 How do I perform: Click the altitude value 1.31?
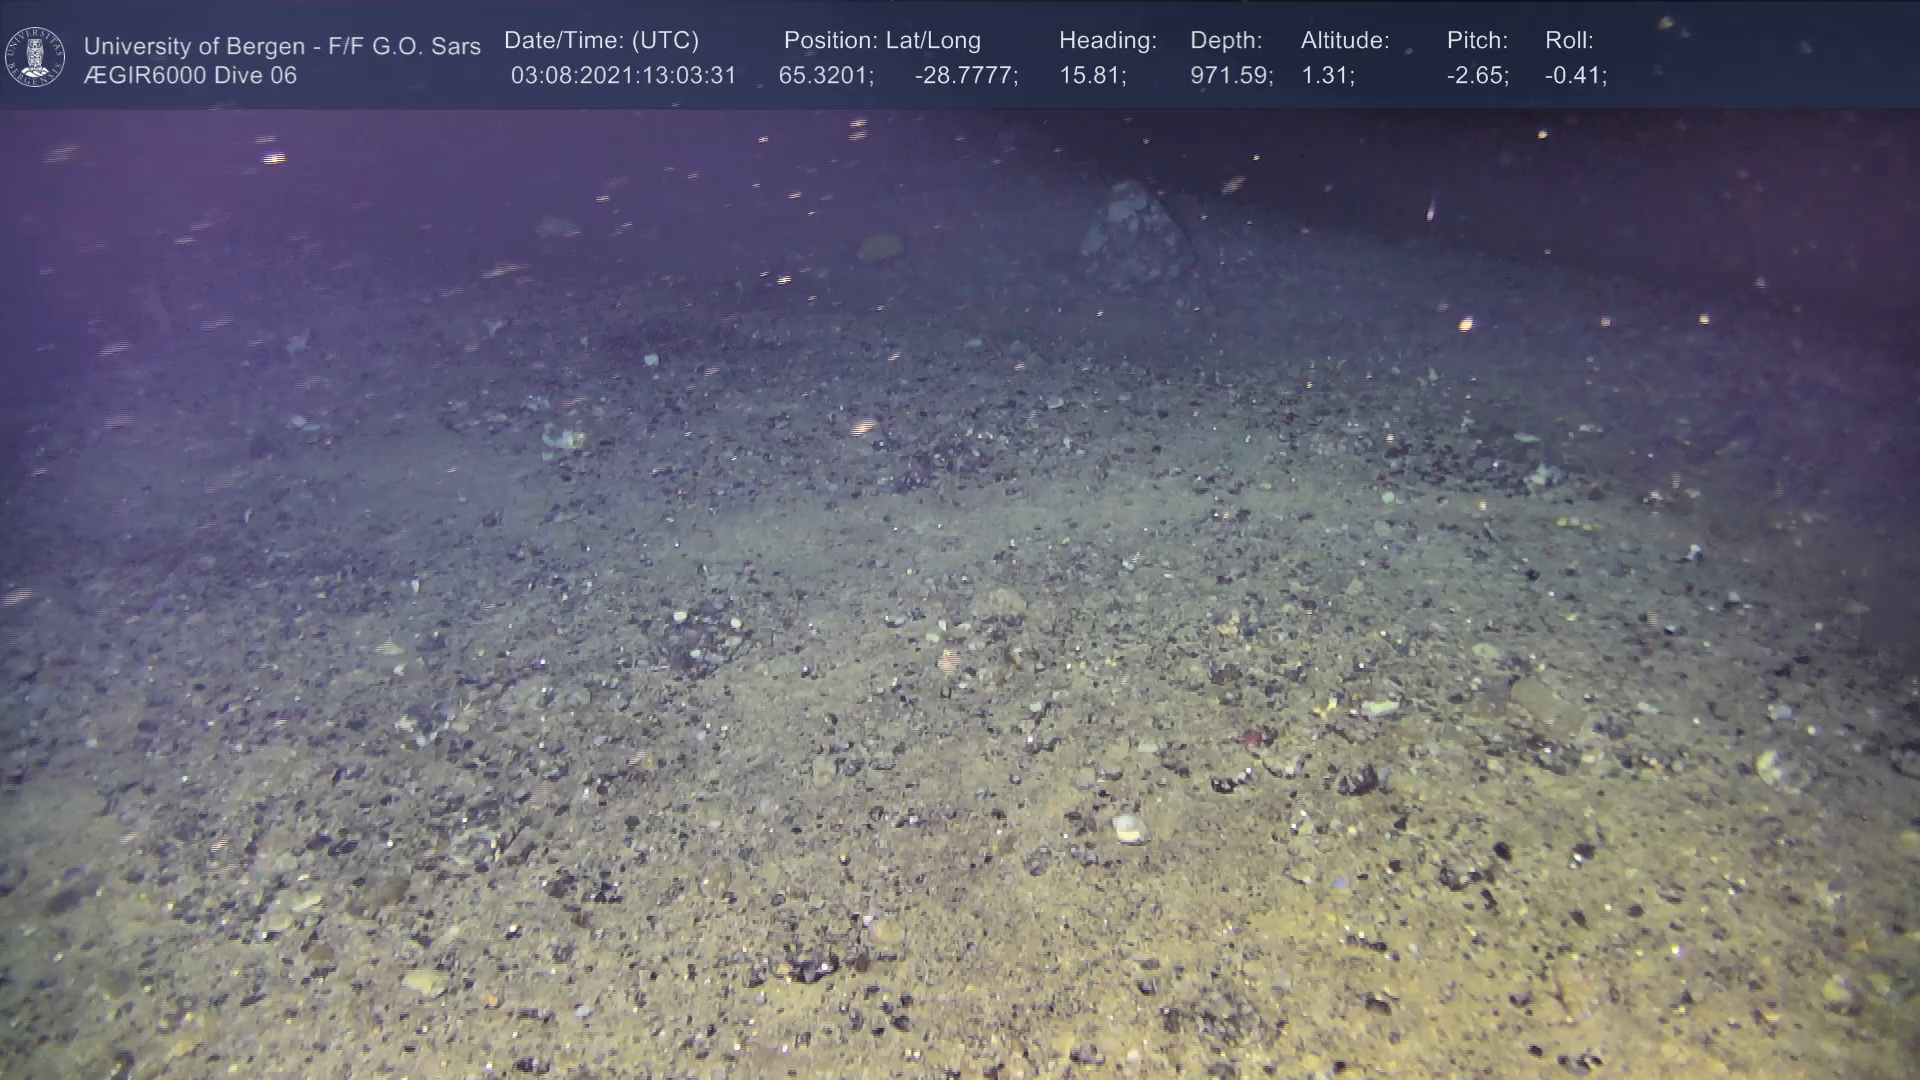point(1327,76)
